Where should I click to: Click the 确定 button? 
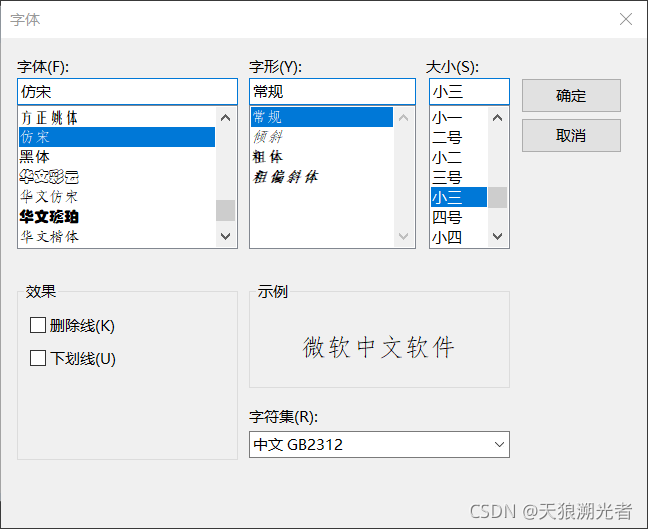(571, 95)
